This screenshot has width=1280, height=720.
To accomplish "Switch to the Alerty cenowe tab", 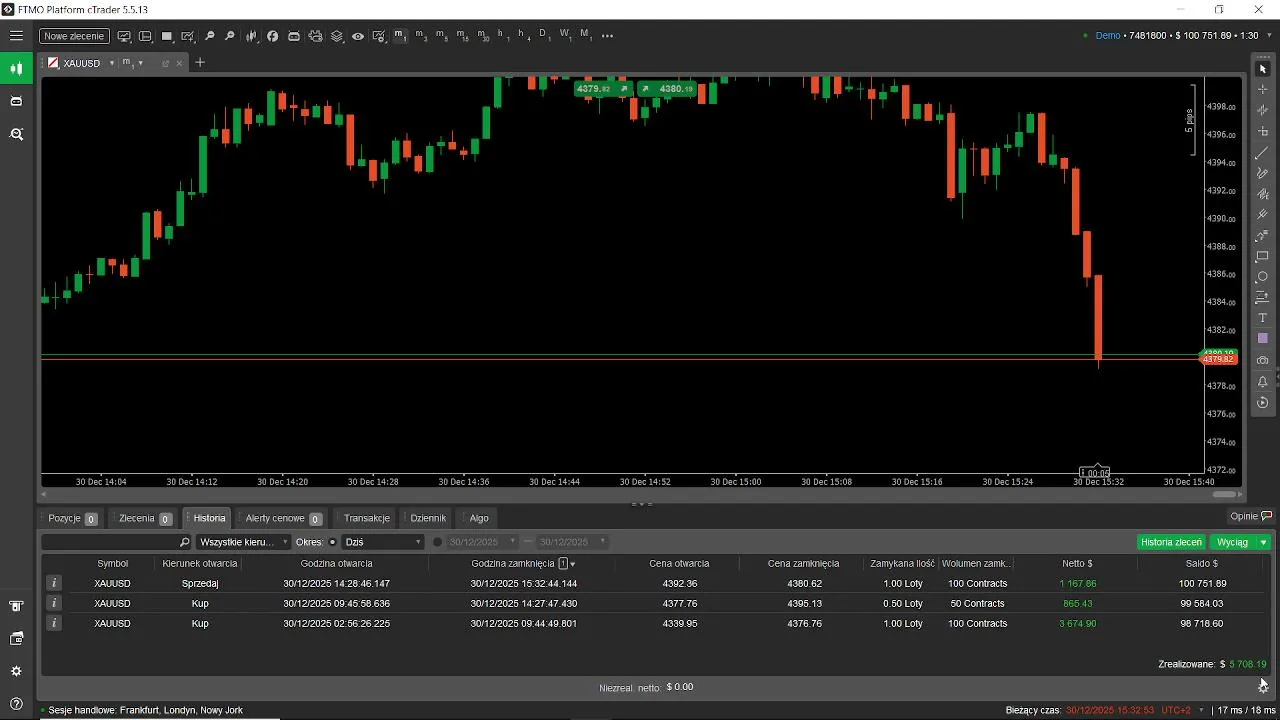I will [283, 518].
